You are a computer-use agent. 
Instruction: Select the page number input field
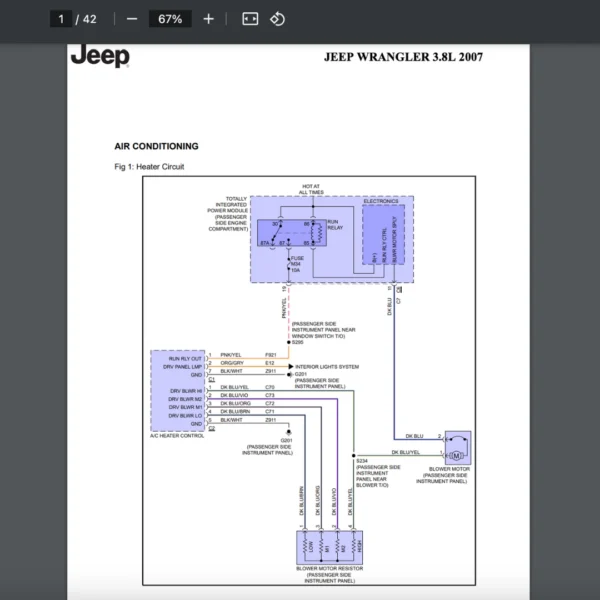[61, 19]
